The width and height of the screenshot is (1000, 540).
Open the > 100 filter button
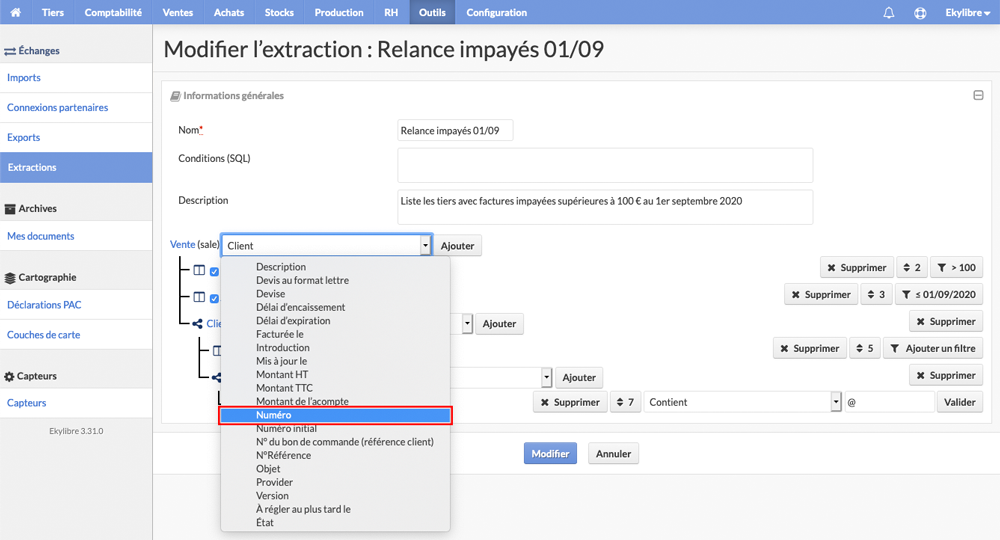[x=956, y=268]
